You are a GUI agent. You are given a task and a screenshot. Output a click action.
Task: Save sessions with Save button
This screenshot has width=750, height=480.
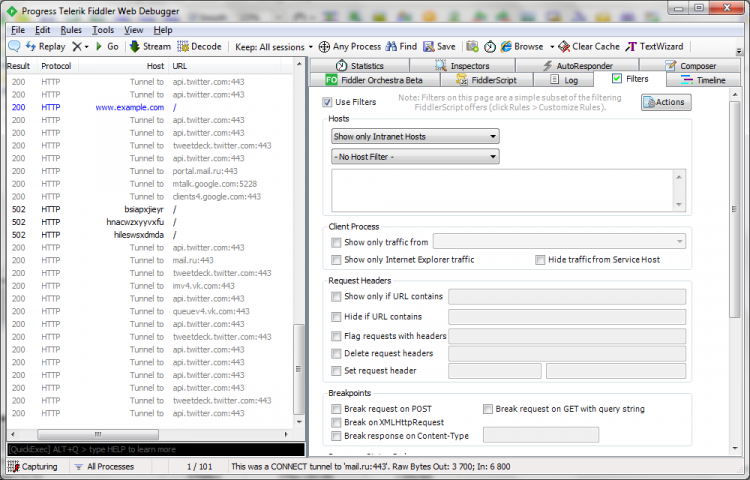(x=439, y=46)
